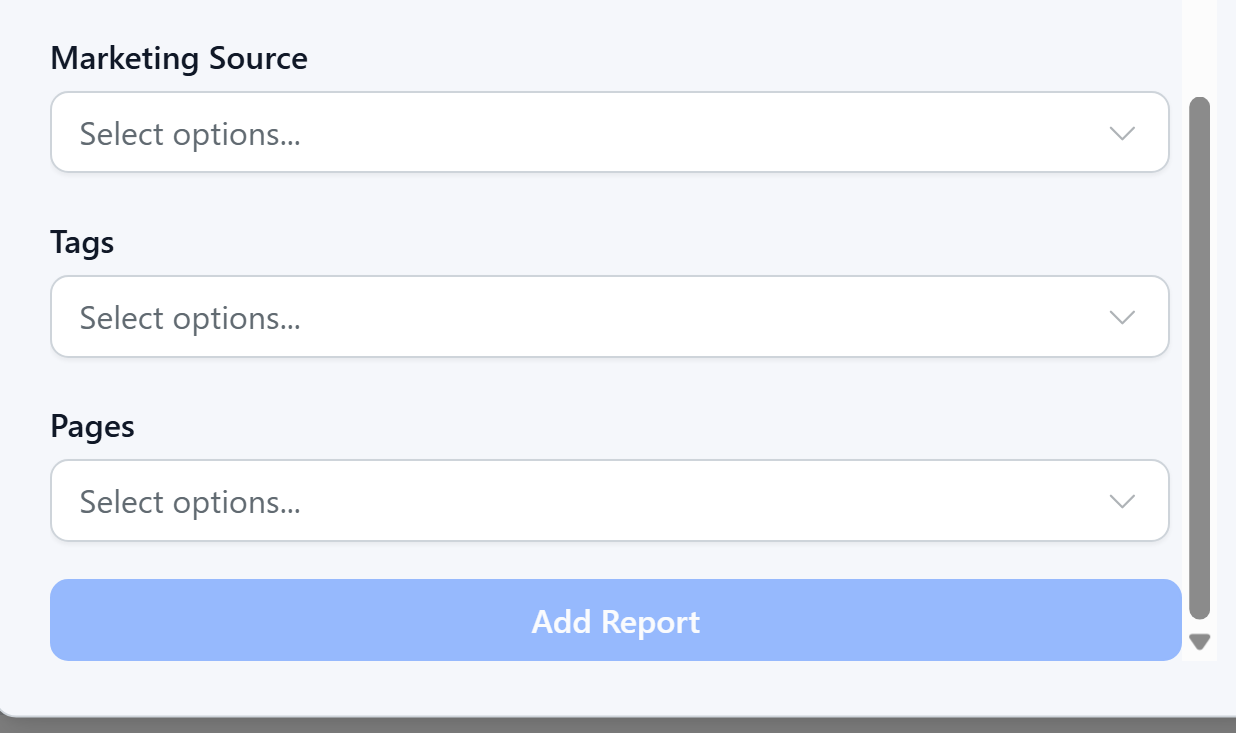Focus the "Select options..." placeholder under Tags
The image size is (1236, 733).
click(x=190, y=318)
